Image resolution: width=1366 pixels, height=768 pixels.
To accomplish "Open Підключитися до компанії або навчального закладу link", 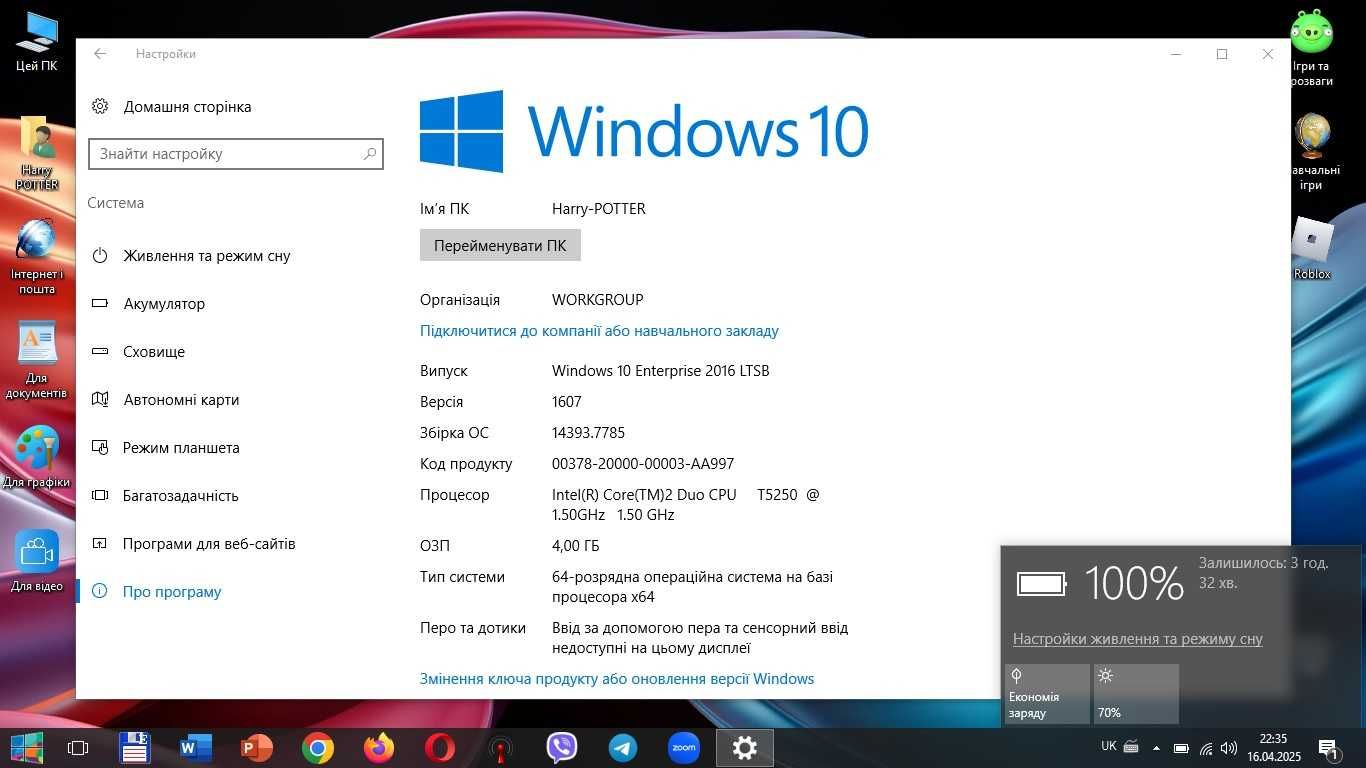I will 599,331.
